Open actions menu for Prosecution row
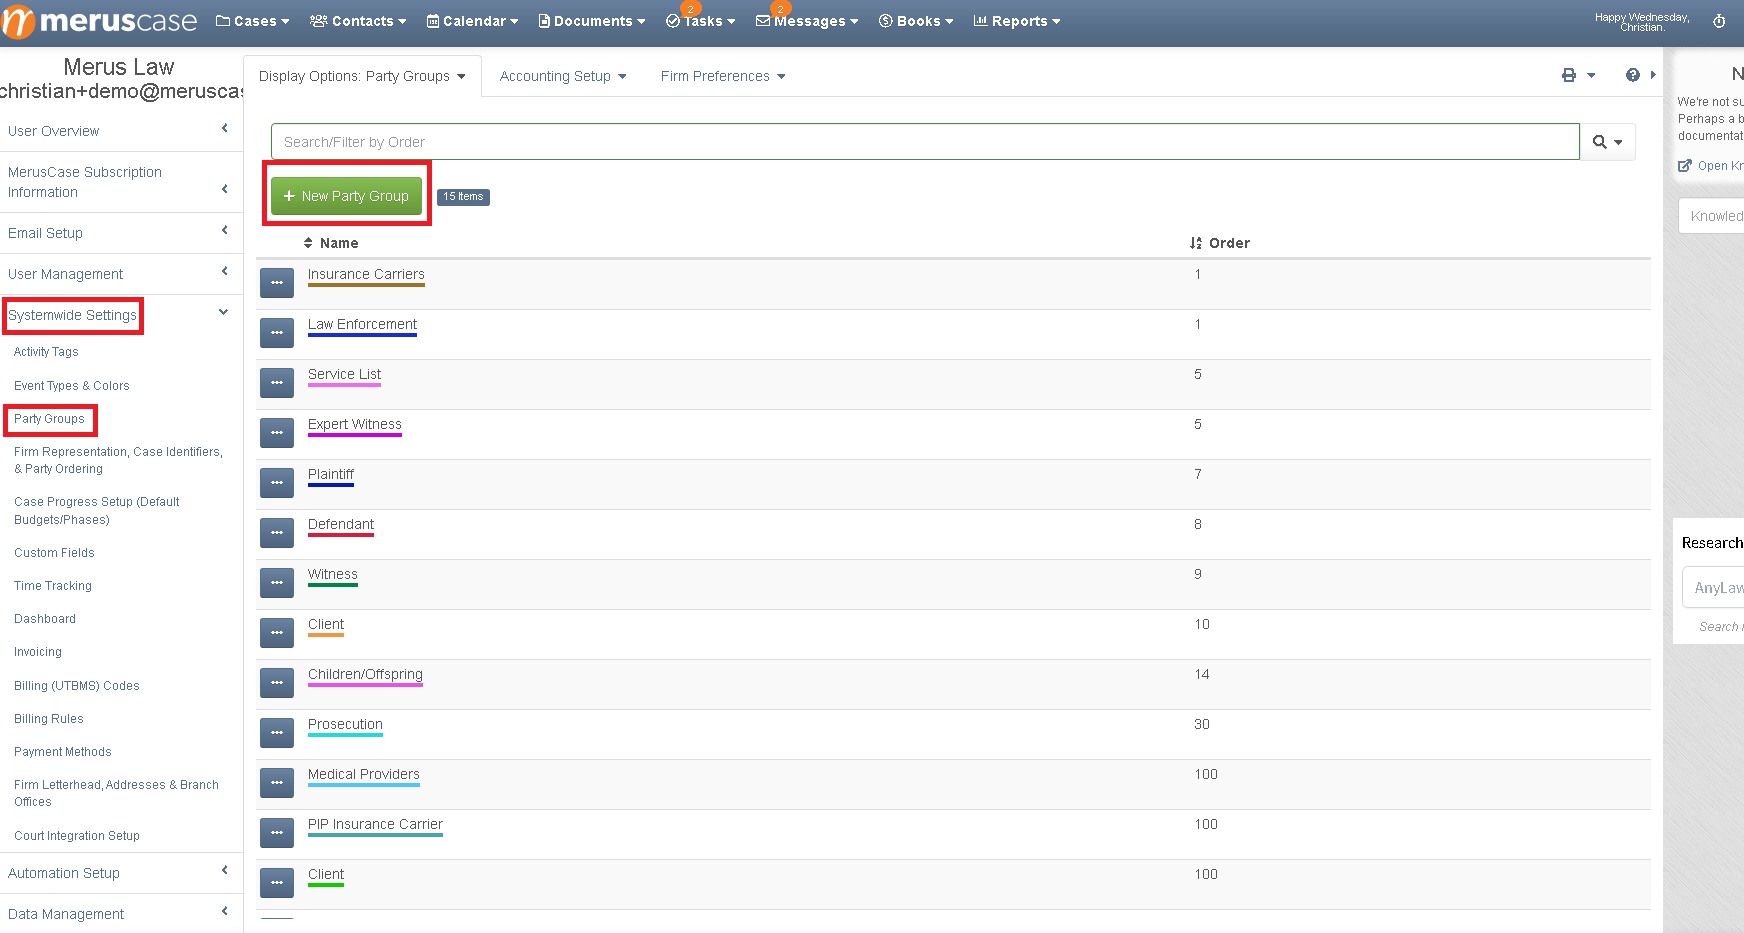Image resolution: width=1744 pixels, height=933 pixels. 277,733
